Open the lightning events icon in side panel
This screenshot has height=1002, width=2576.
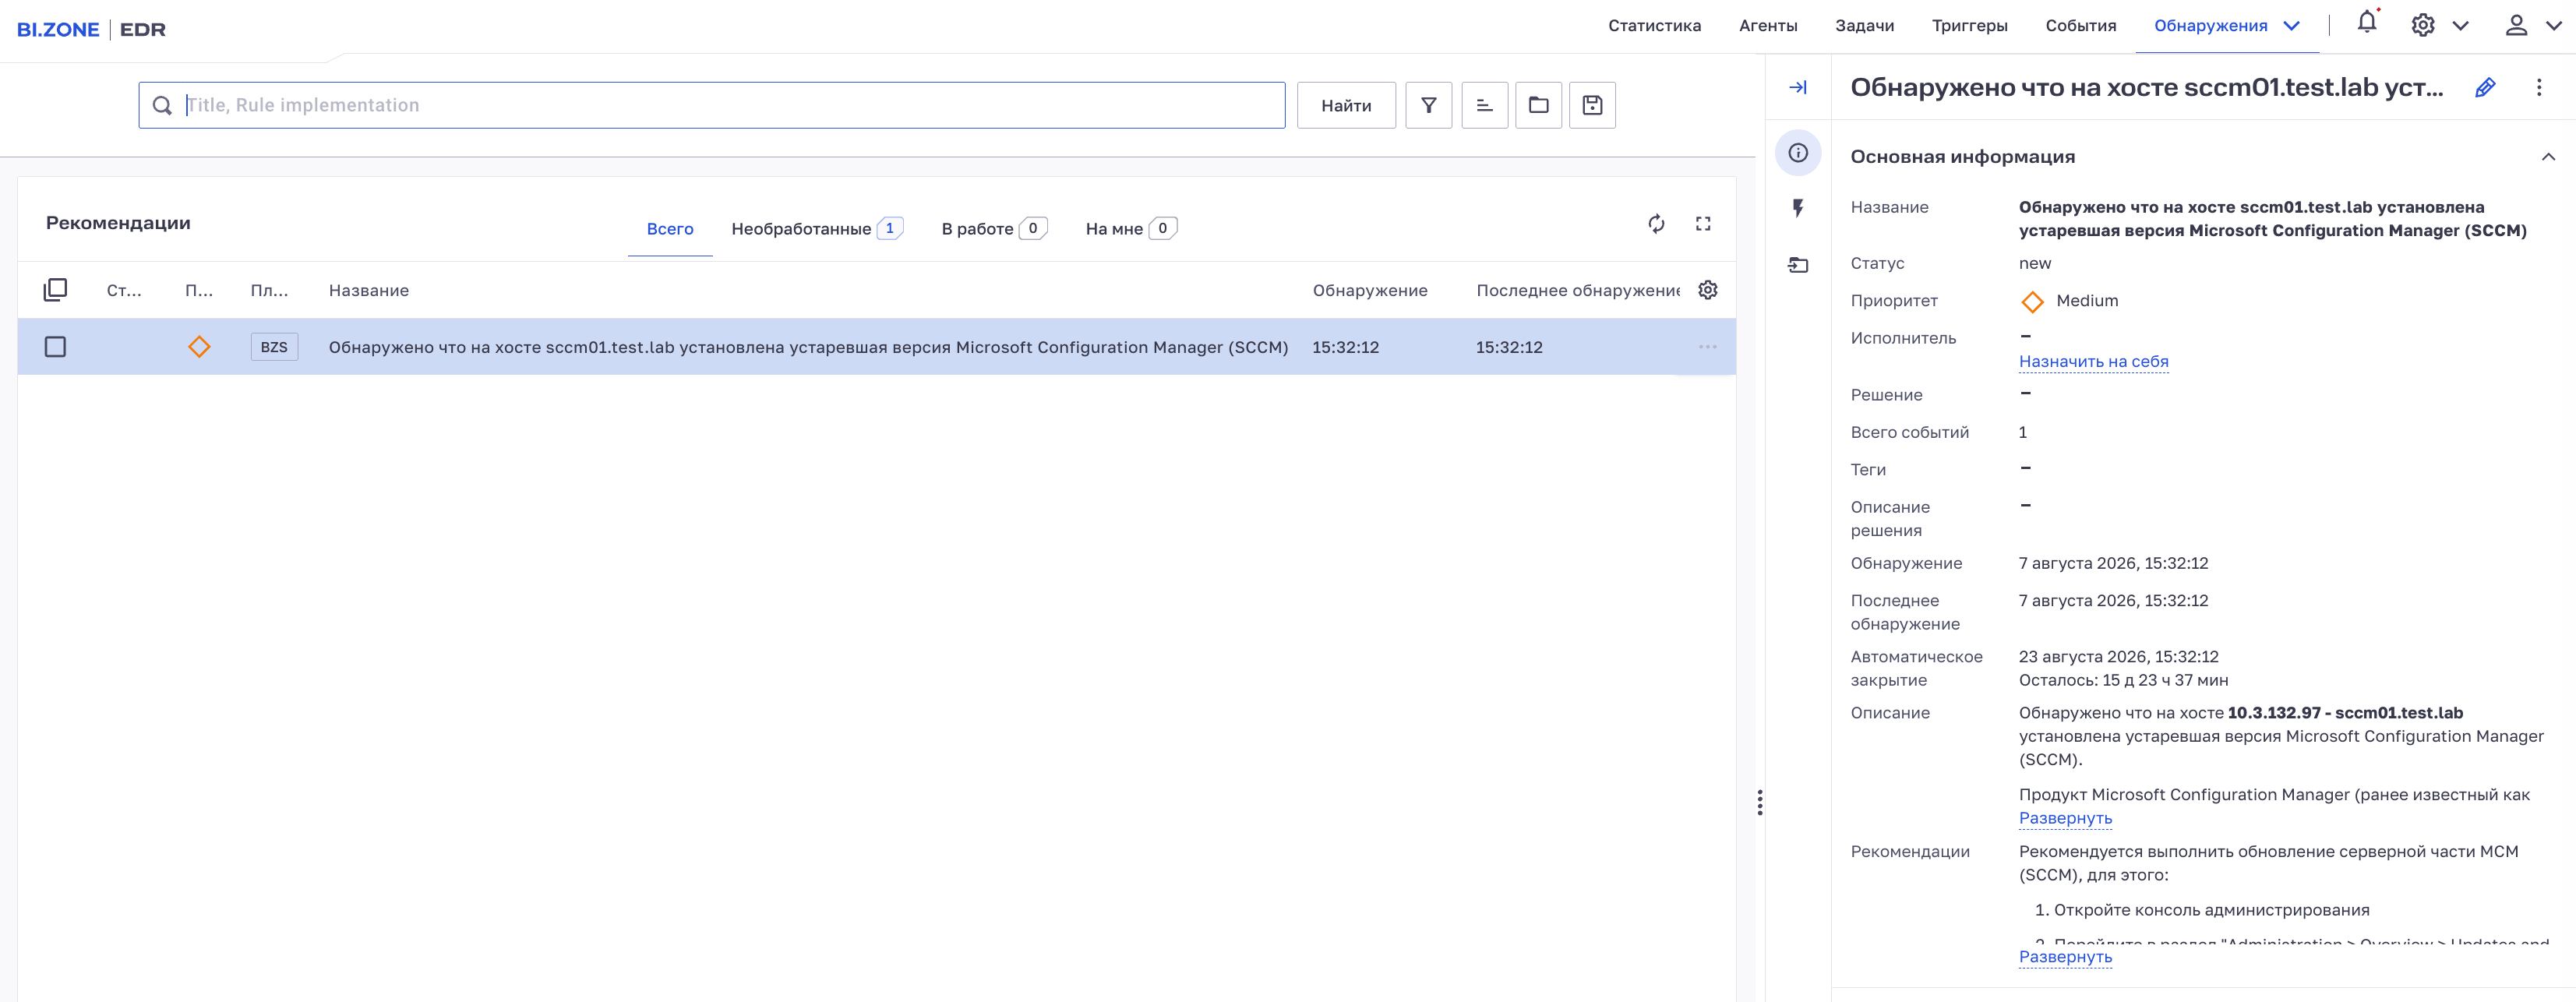point(1798,208)
